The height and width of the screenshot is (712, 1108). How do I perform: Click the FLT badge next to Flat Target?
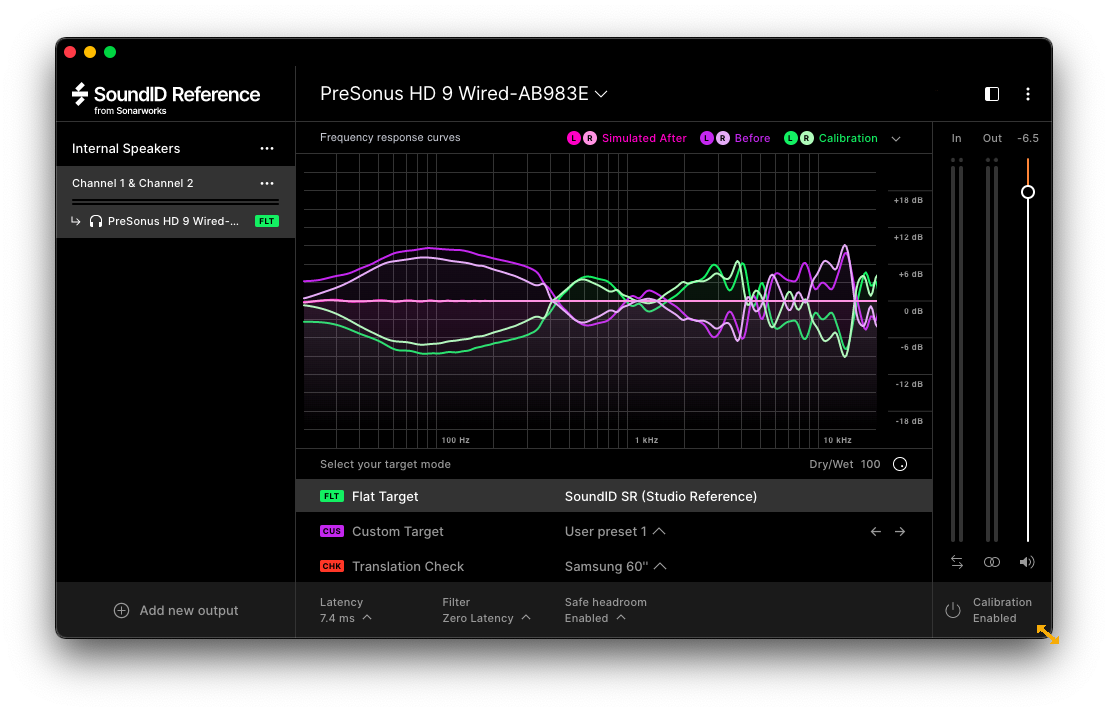(x=331, y=496)
